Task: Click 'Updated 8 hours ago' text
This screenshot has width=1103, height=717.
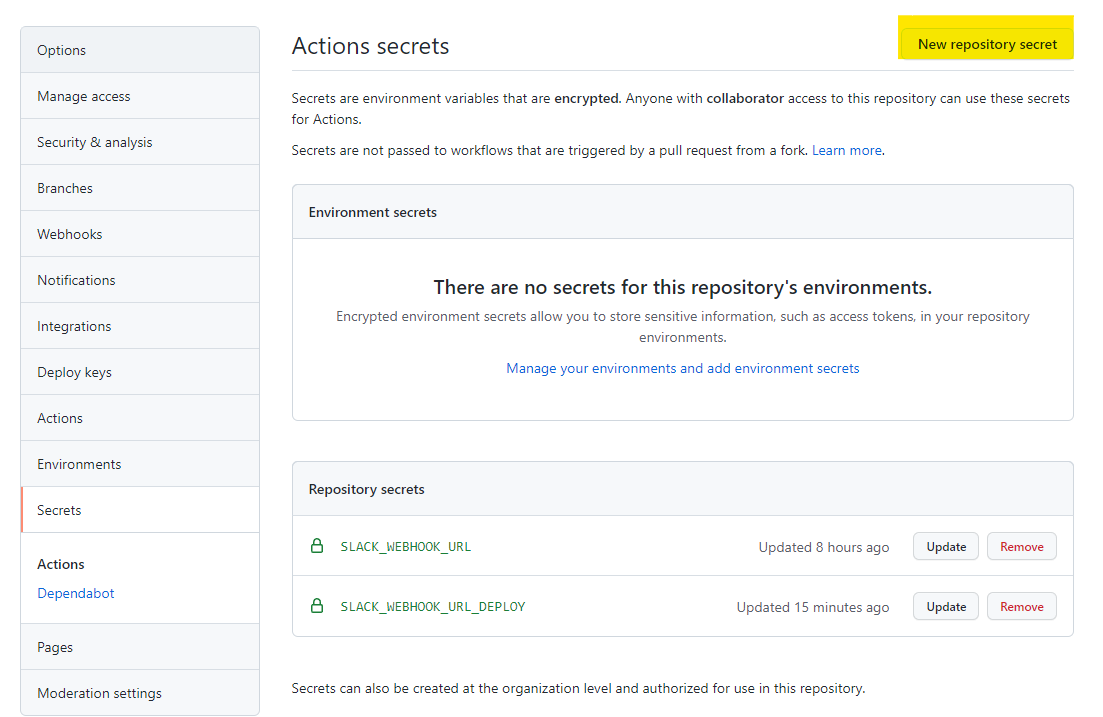Action: pos(824,547)
